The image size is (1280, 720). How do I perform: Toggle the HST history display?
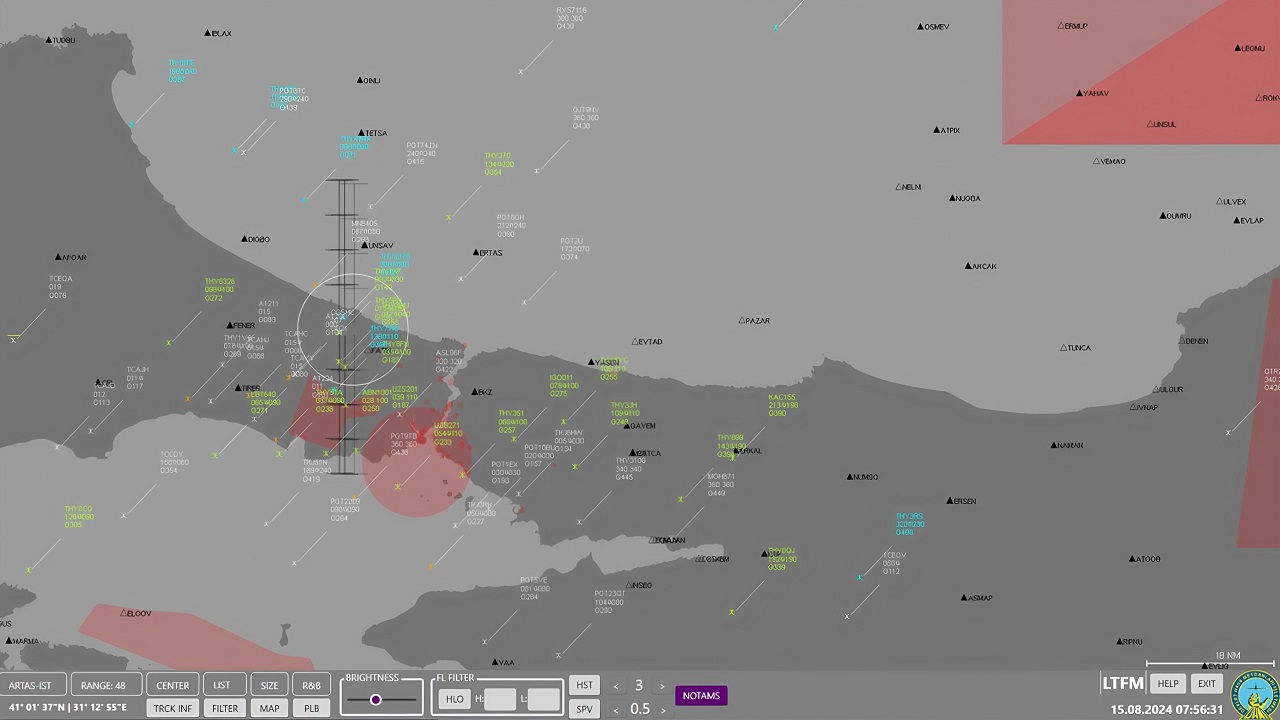[584, 685]
